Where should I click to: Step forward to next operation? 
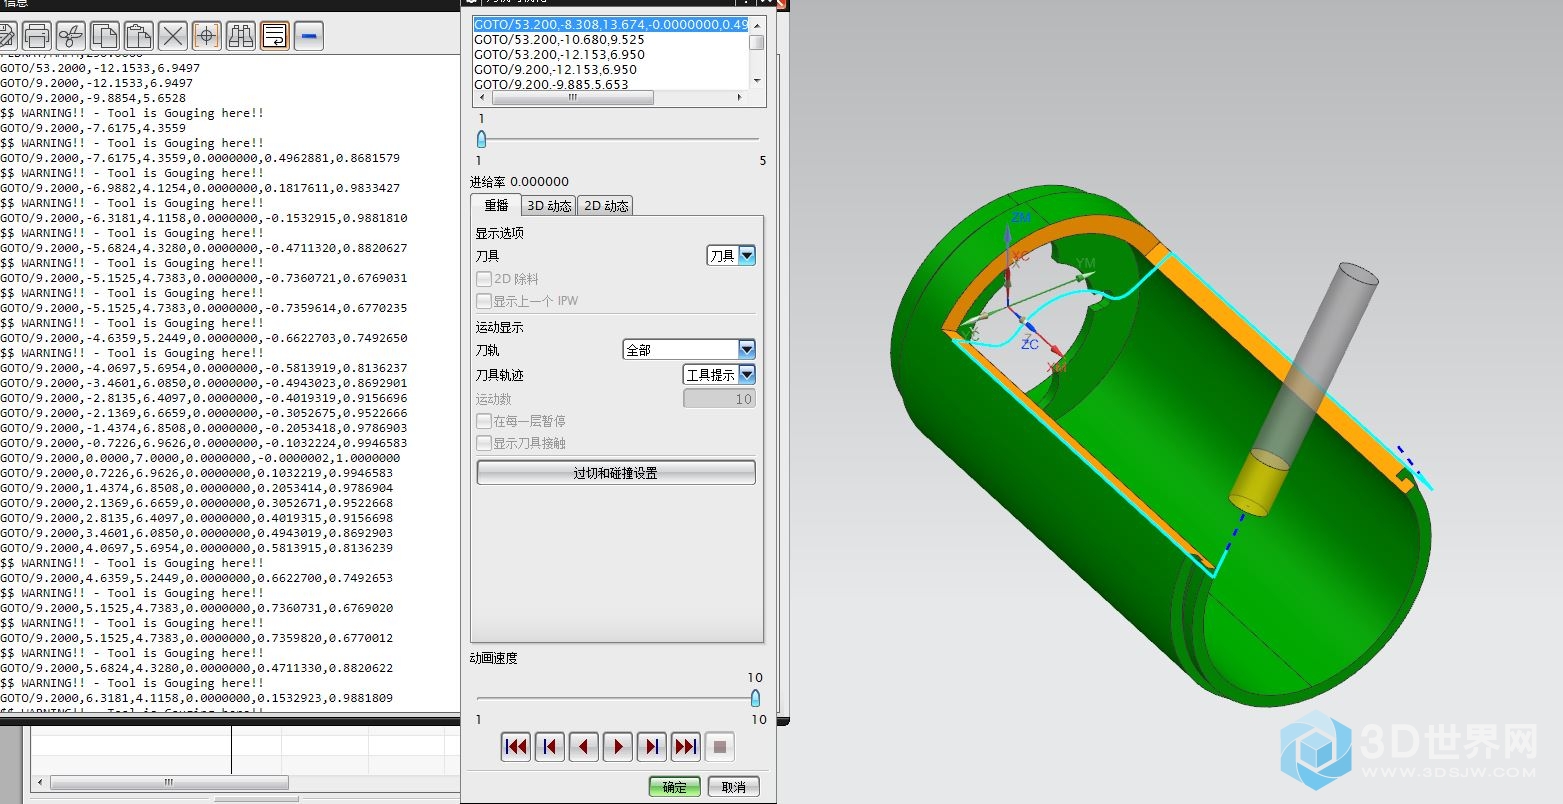652,746
